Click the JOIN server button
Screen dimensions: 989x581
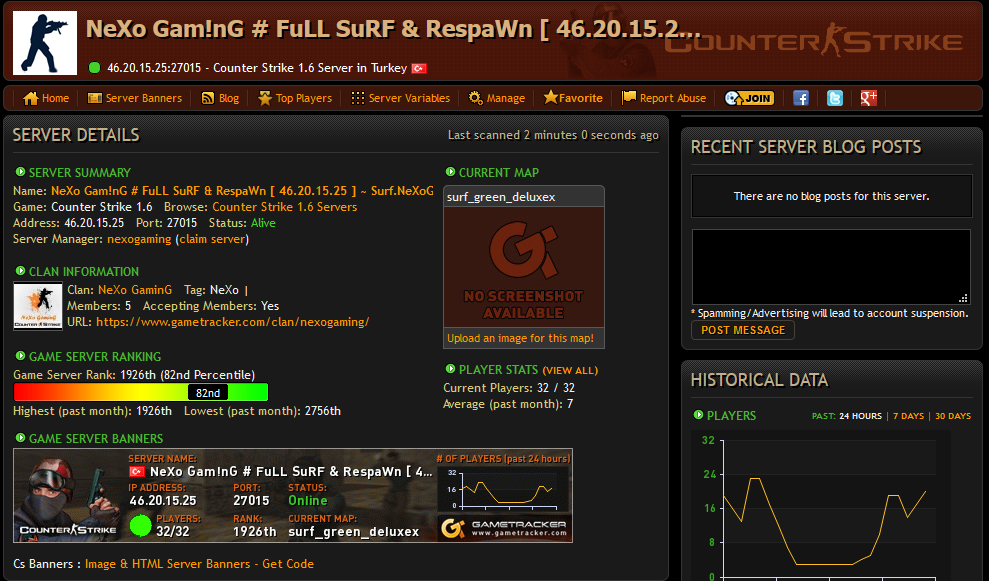(x=749, y=98)
